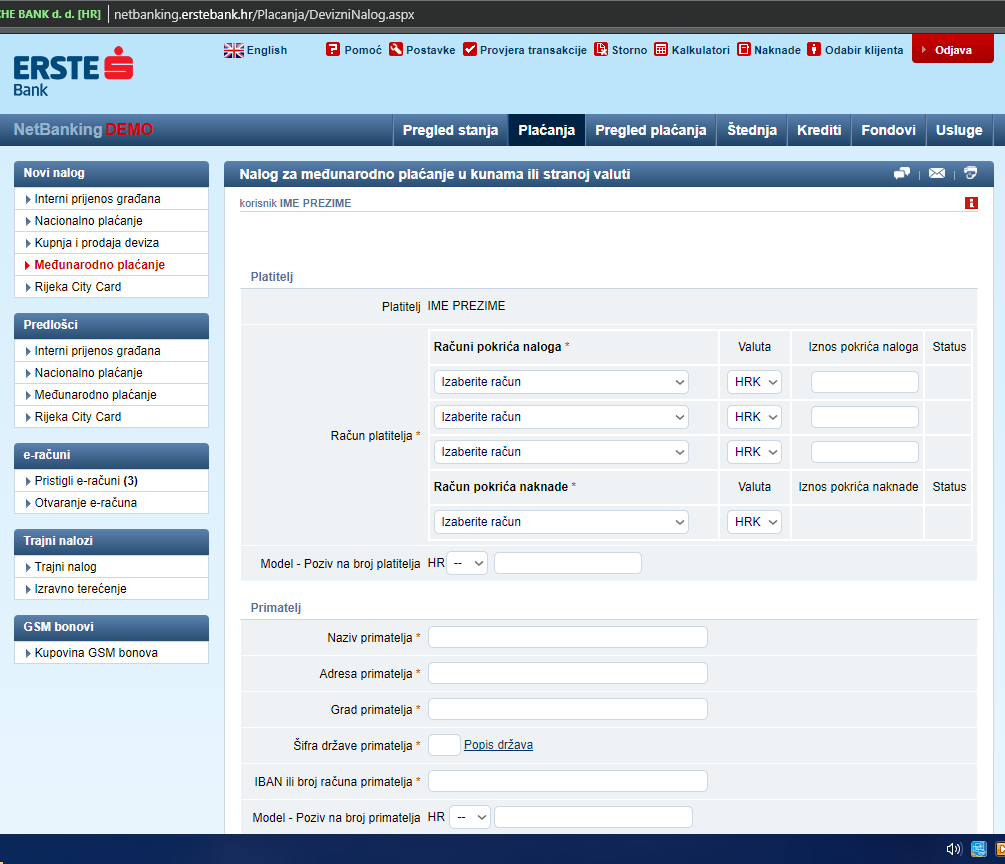Click the Naziv primatelja input field
This screenshot has height=864, width=1005.
(x=567, y=637)
